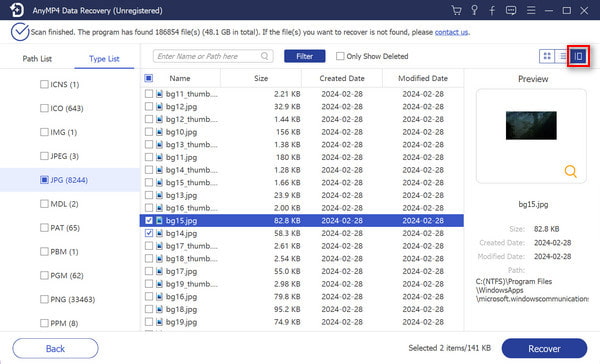The height and width of the screenshot is (364, 600).
Task: Switch to thumbnail grid view
Action: pyautogui.click(x=547, y=56)
